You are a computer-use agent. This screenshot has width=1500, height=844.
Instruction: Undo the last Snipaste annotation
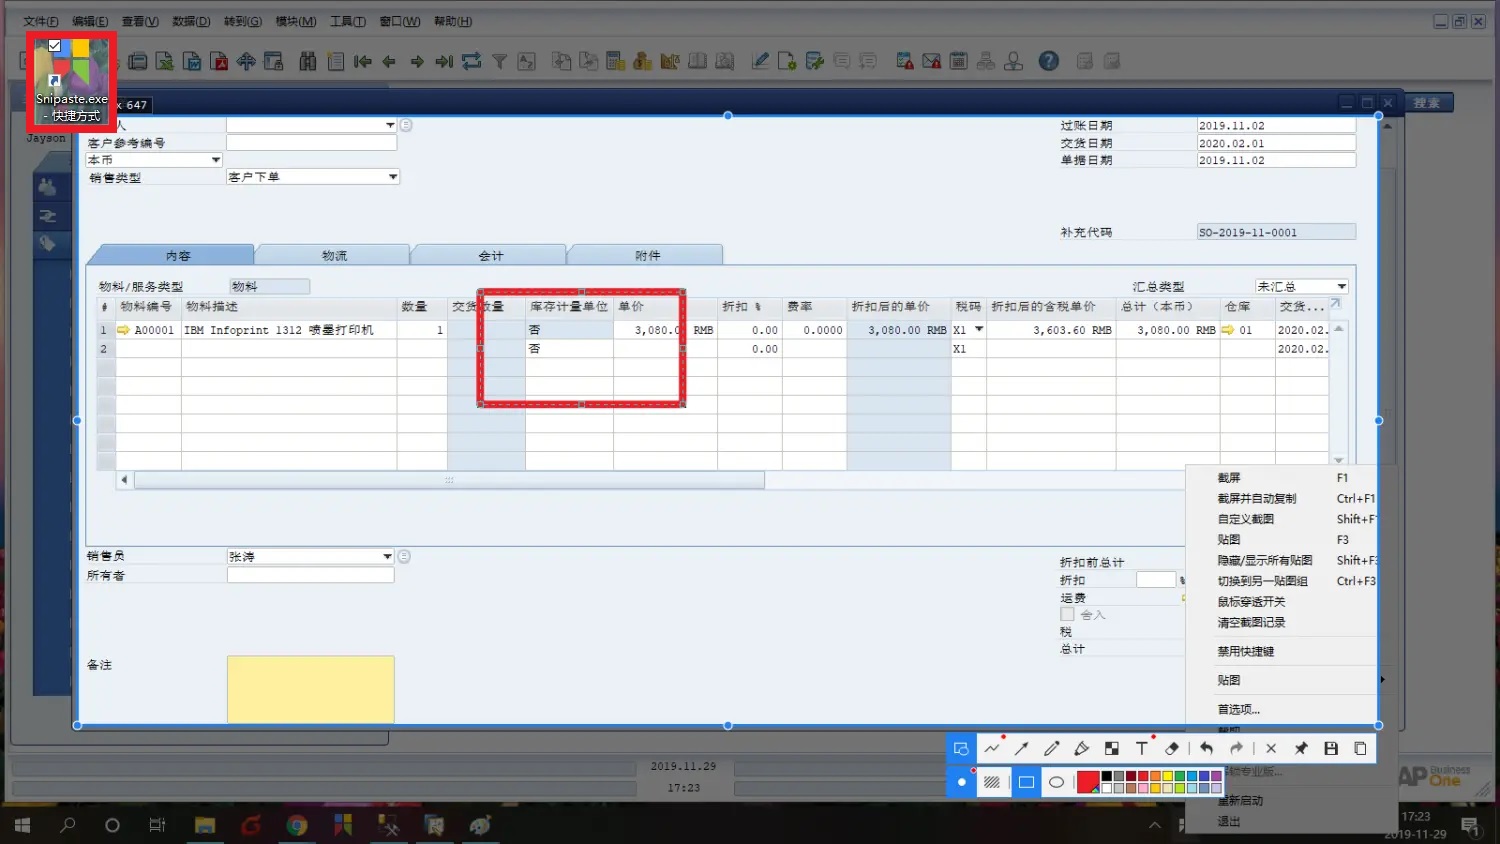pos(1206,748)
